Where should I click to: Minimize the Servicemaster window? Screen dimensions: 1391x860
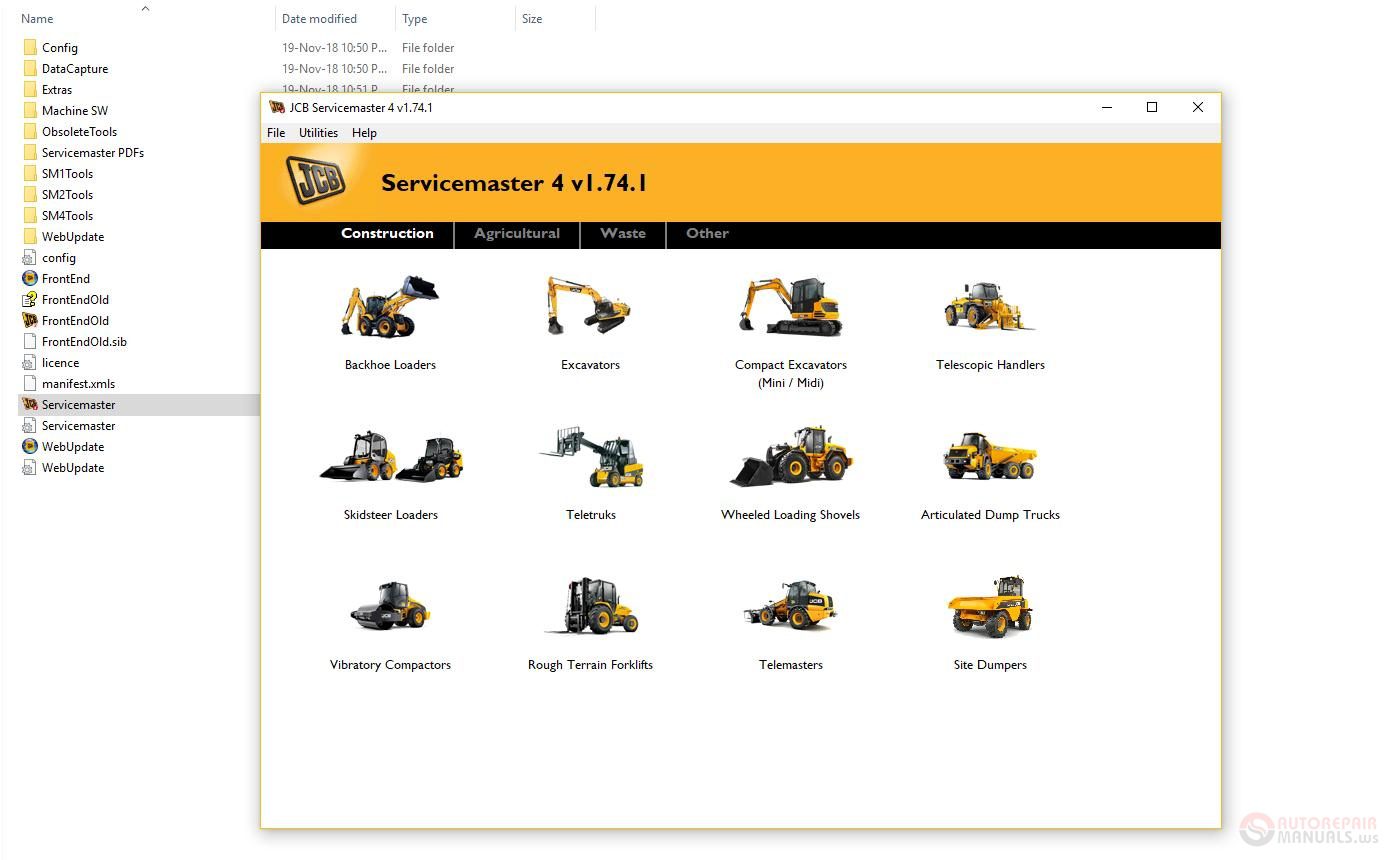click(1107, 107)
